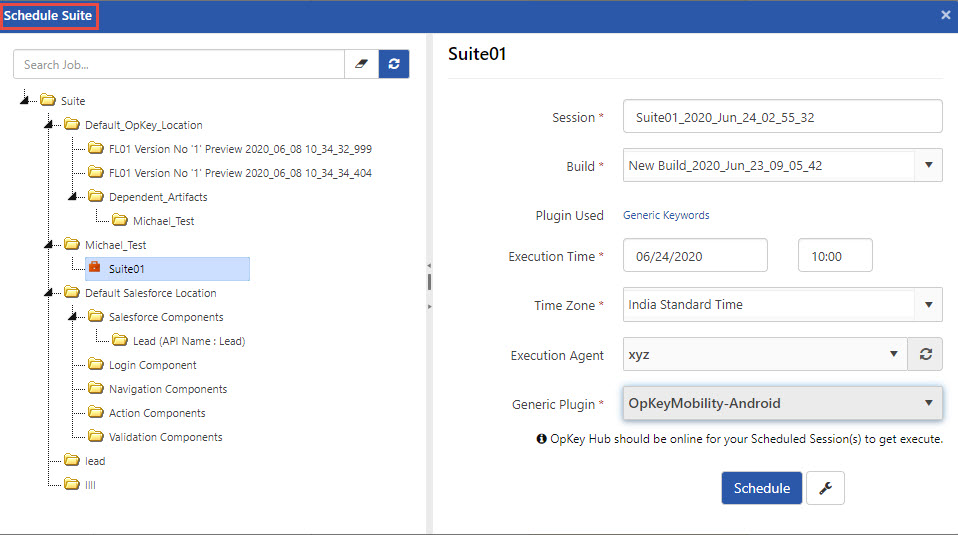Click the eraser icon to clear job search

click(x=361, y=64)
